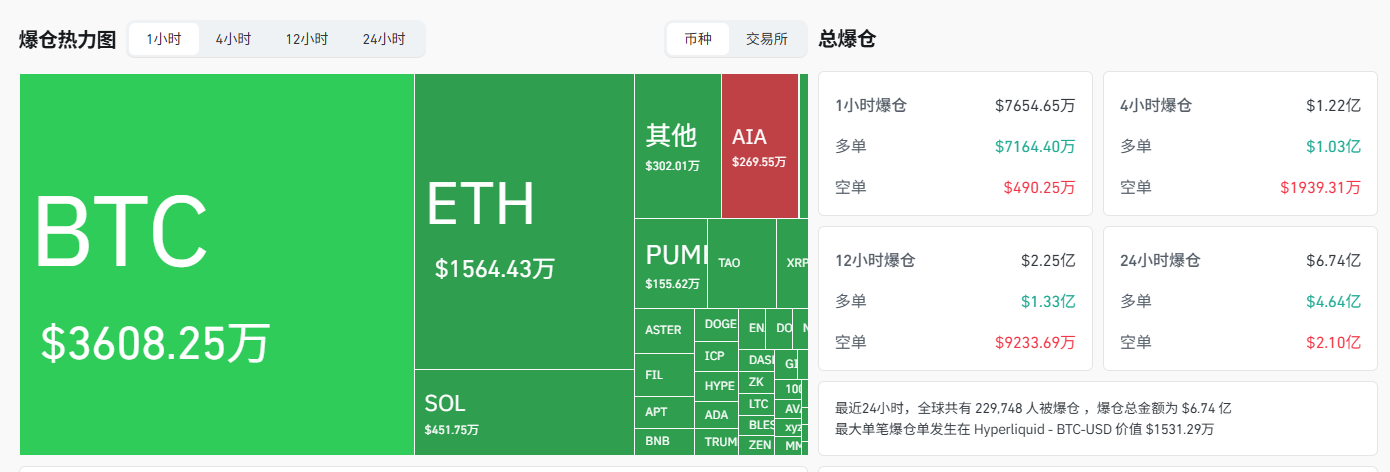Click the FIL heatmap block

click(664, 375)
